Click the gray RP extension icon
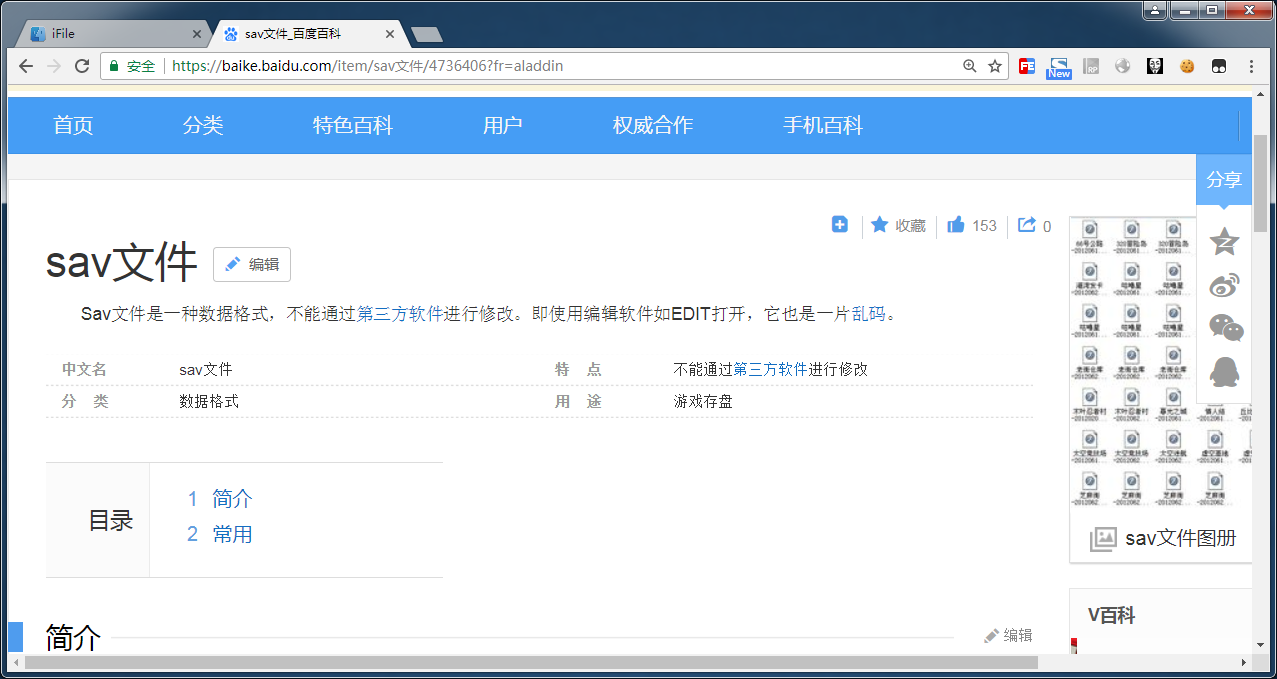Screen dimensions: 1277x679 pyautogui.click(x=1091, y=66)
